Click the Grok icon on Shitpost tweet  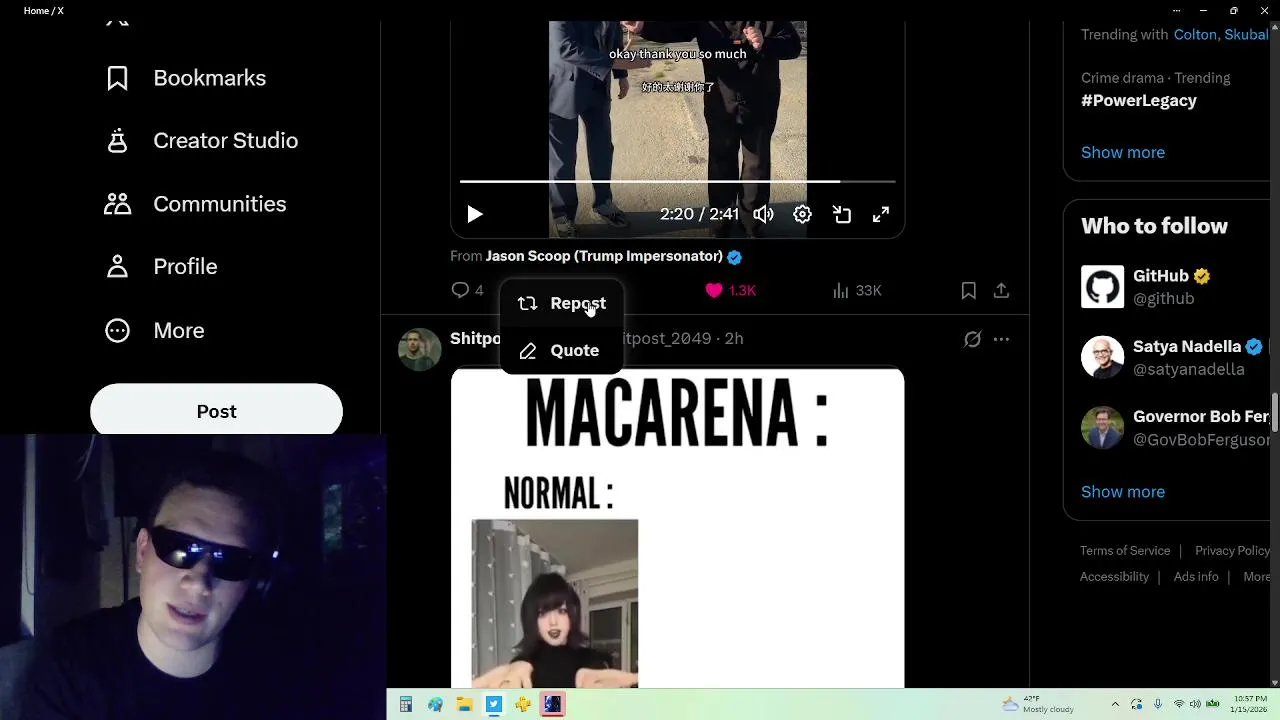[972, 339]
